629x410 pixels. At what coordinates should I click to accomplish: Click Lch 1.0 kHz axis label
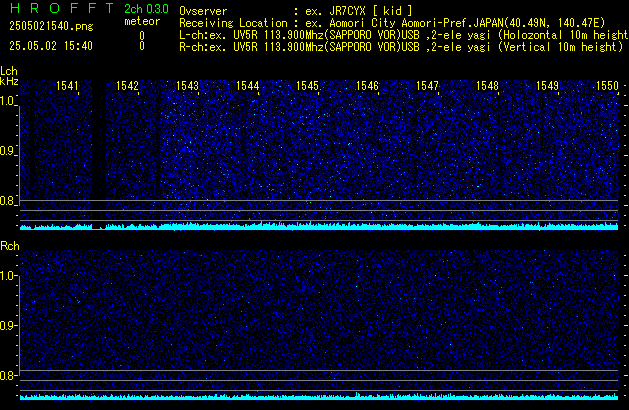pyautogui.click(x=7, y=101)
